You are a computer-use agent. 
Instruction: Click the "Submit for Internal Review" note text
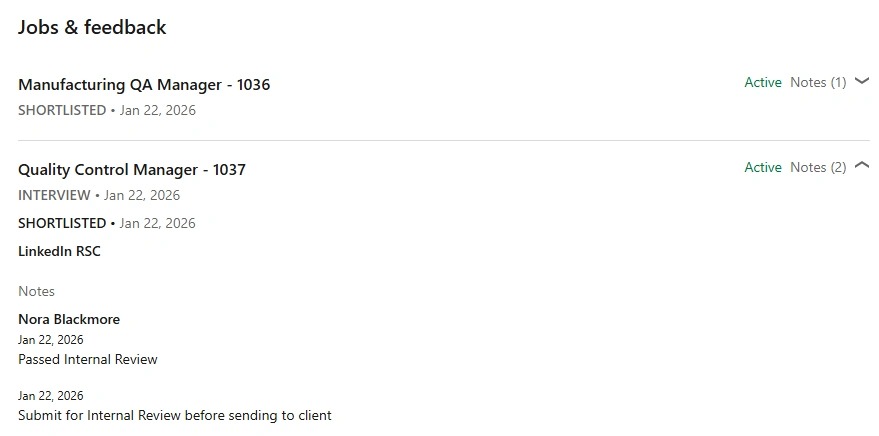pos(175,415)
